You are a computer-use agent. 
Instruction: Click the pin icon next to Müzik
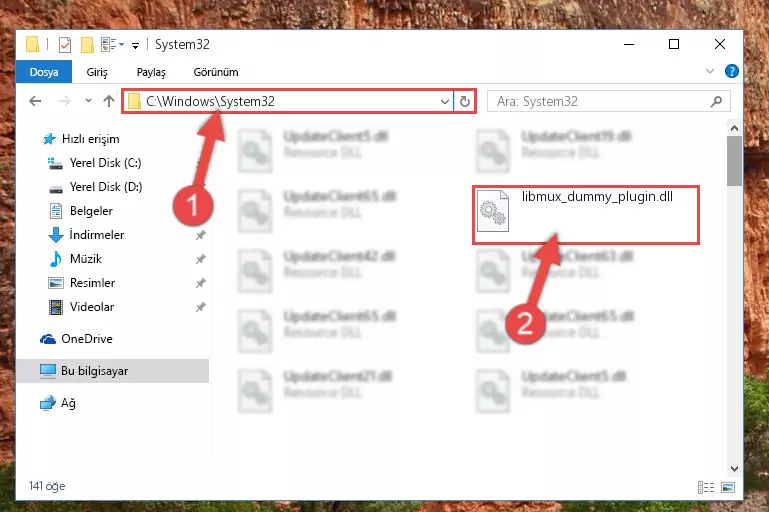[201, 259]
